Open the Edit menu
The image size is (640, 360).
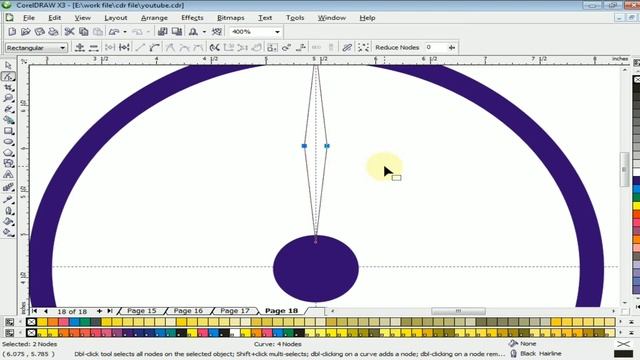tap(54, 18)
